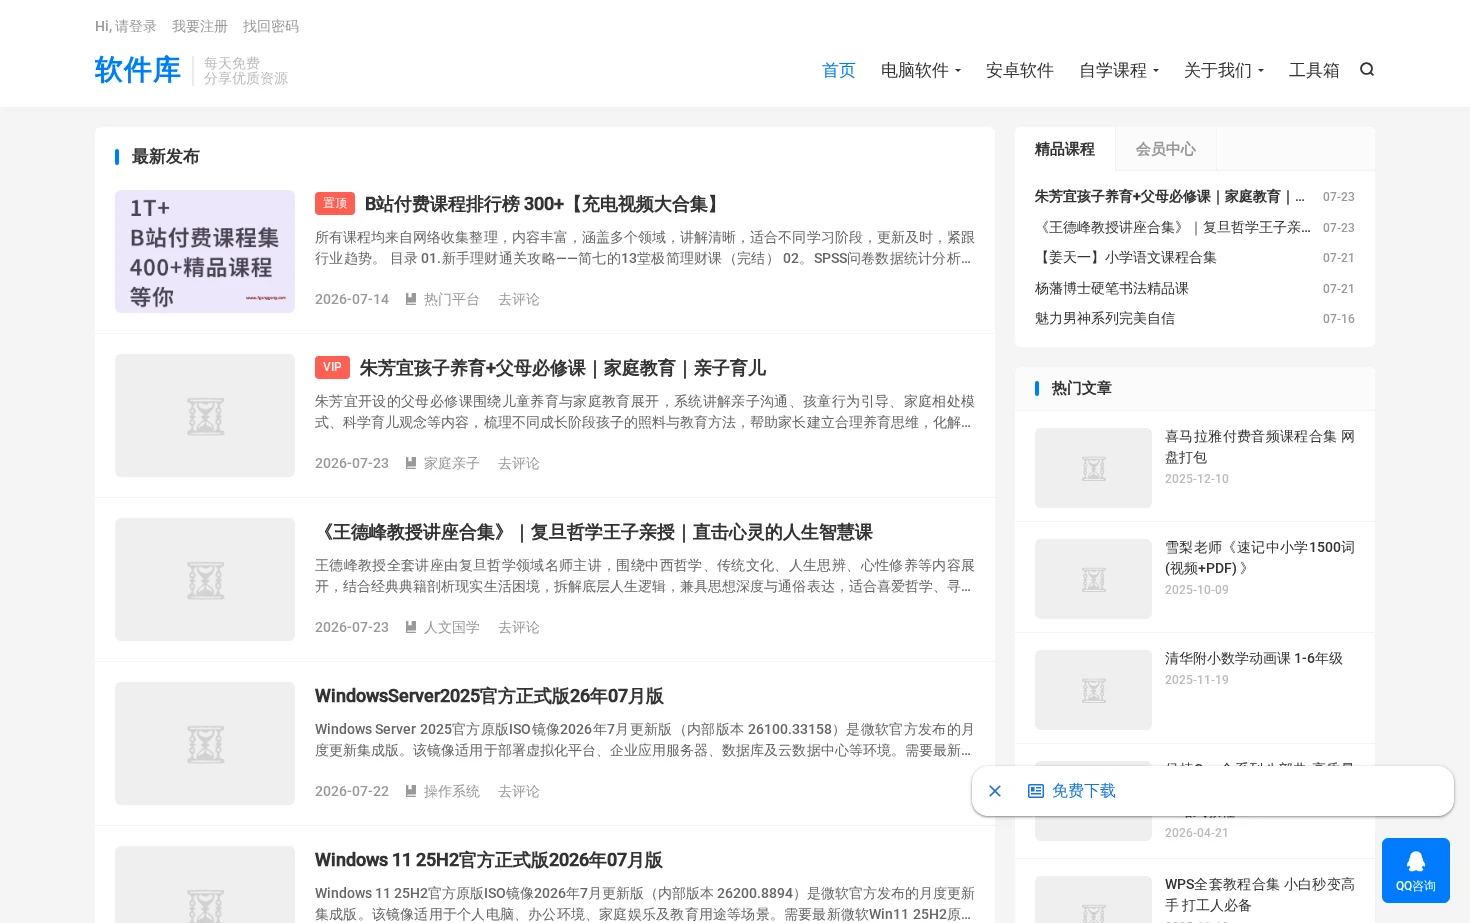Open the QQ咨询 penguin chat button
Viewport: 1470px width, 923px height.
coord(1416,870)
